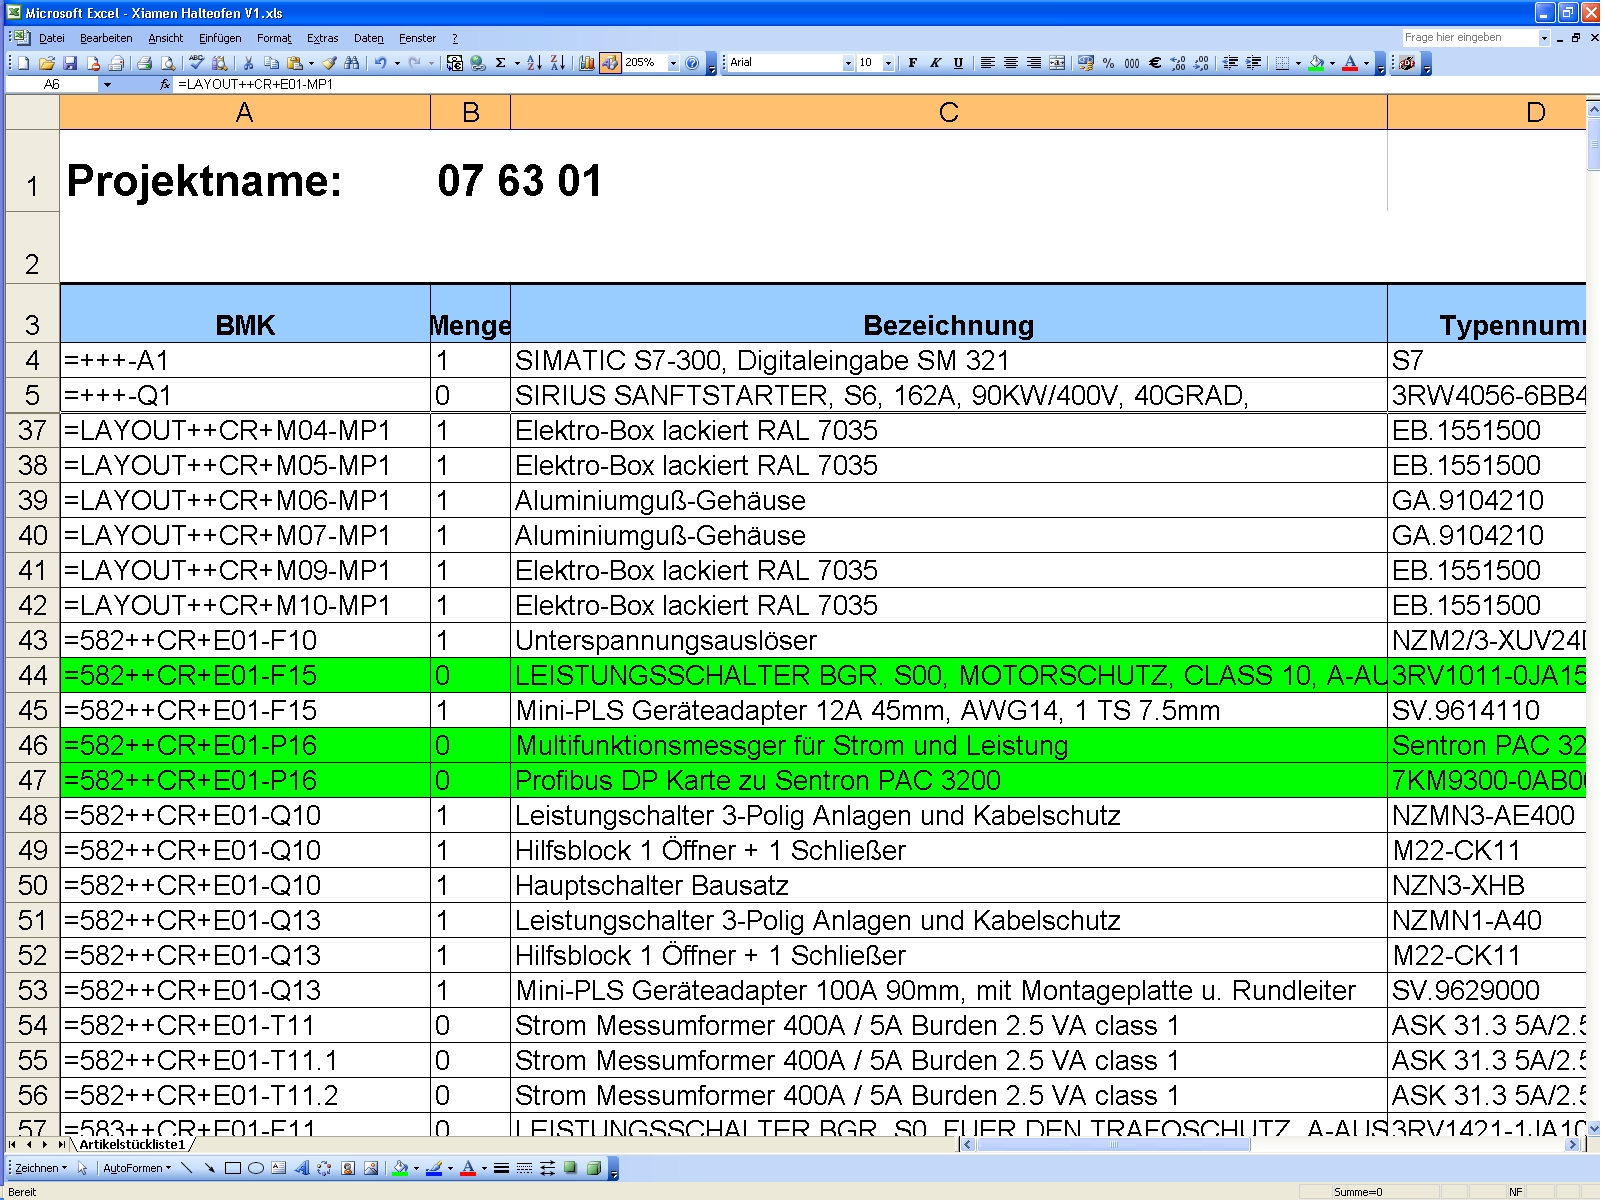Open the Extras menu
1604x1200 pixels.
pyautogui.click(x=322, y=38)
